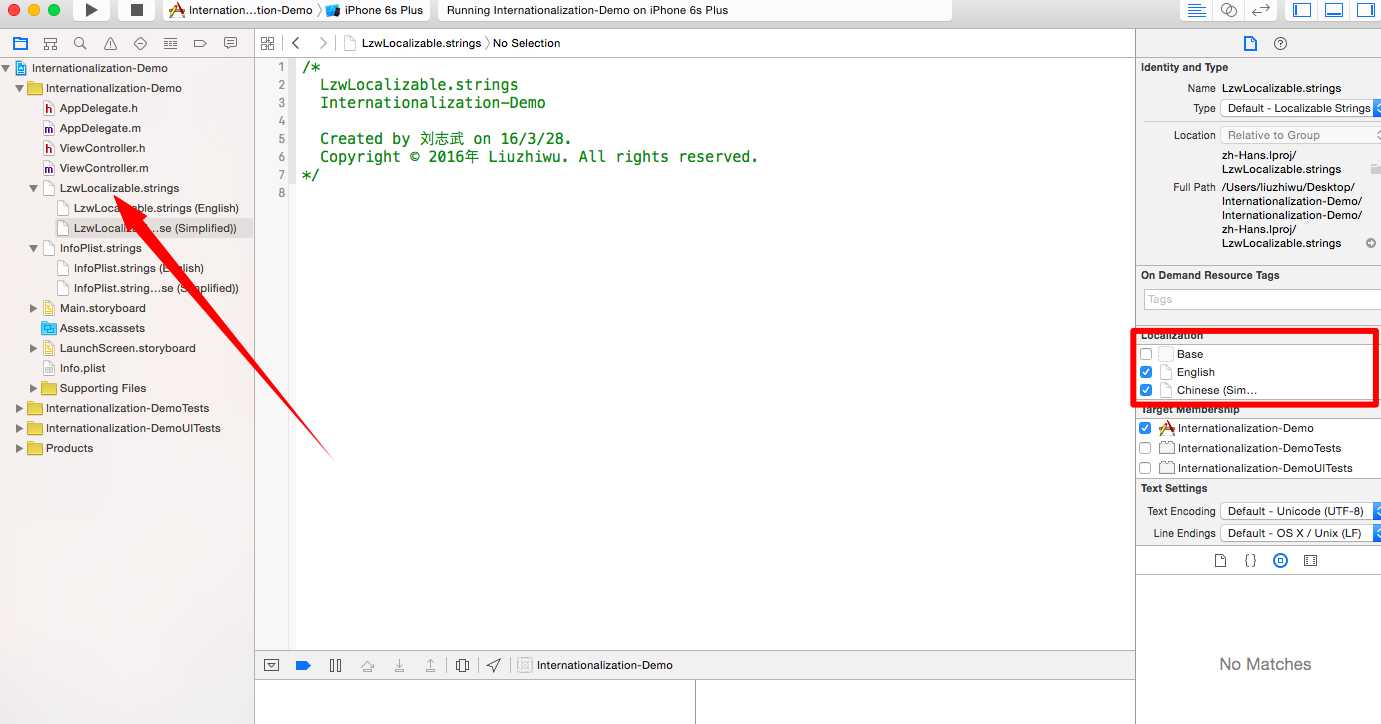Open the related items grid menu
The height and width of the screenshot is (724, 1381).
click(267, 43)
